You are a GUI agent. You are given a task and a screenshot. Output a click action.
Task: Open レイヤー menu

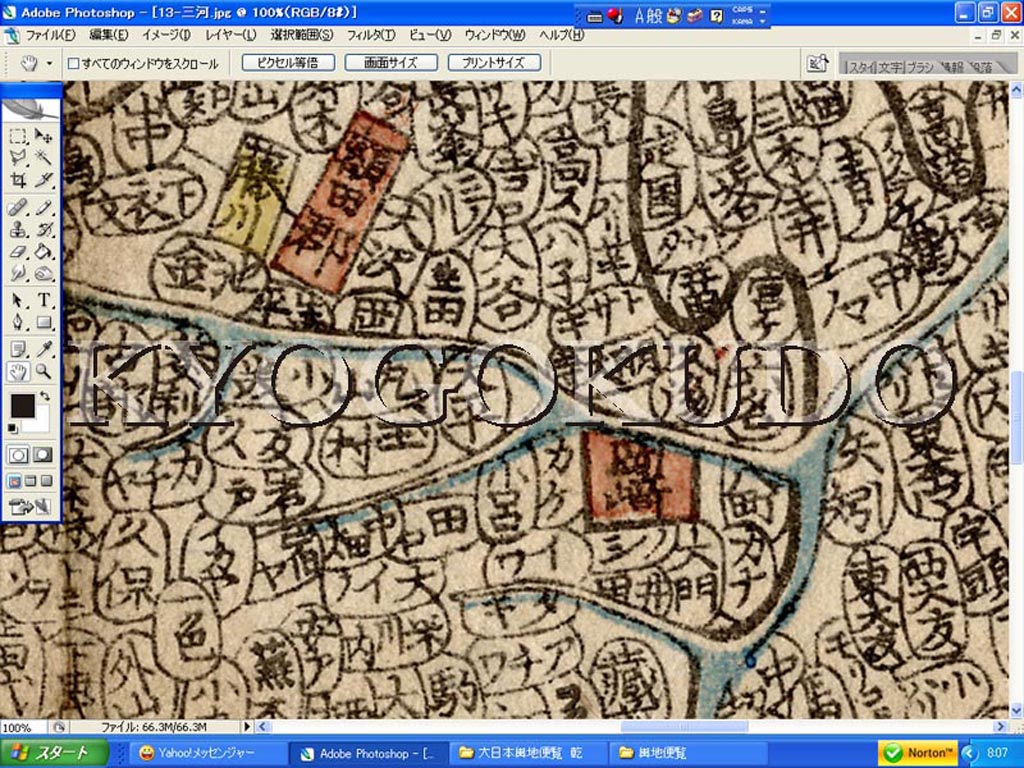[231, 35]
